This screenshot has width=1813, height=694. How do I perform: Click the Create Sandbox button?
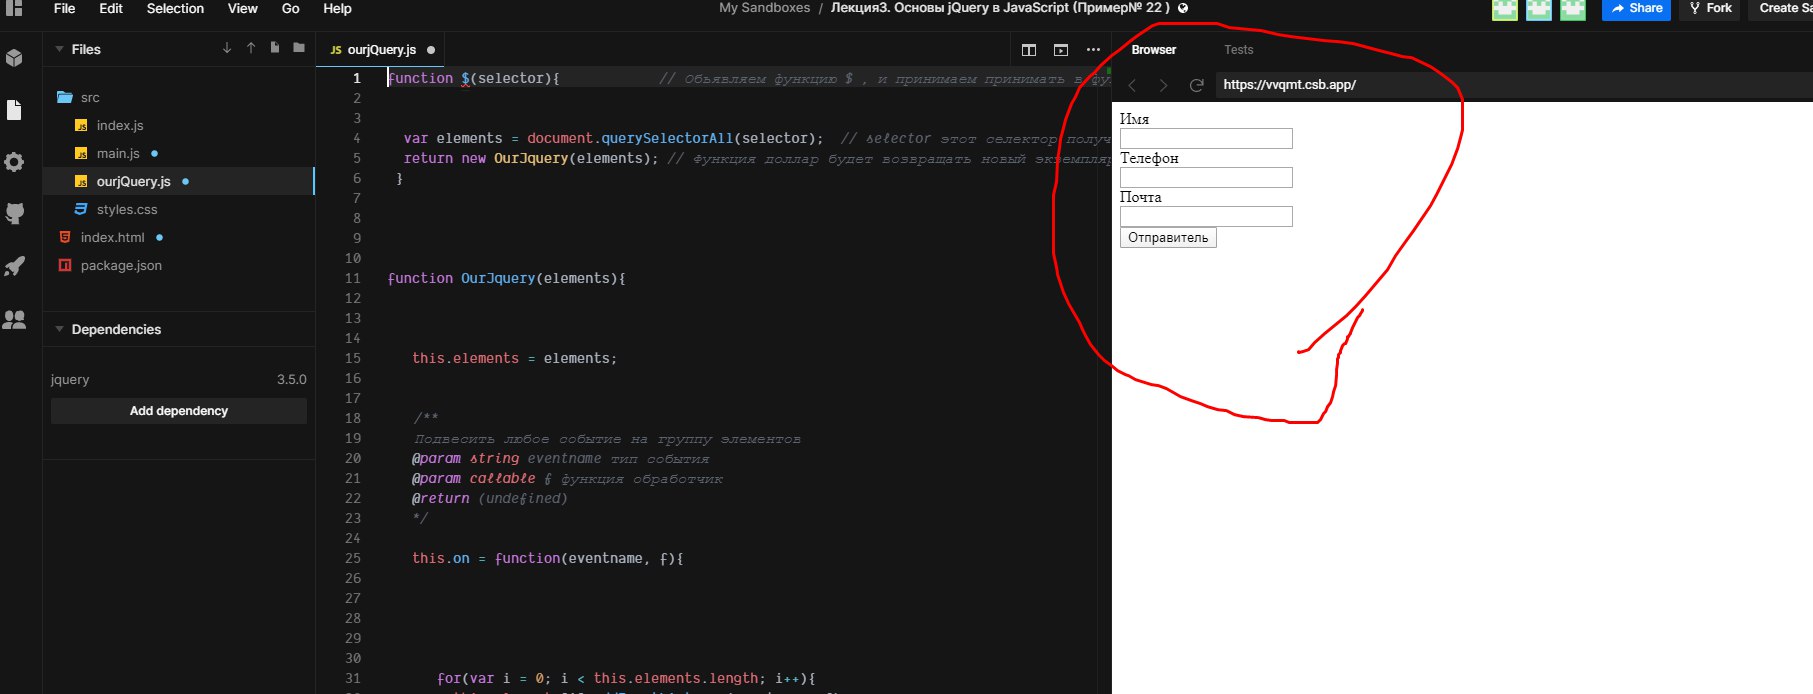point(1782,8)
